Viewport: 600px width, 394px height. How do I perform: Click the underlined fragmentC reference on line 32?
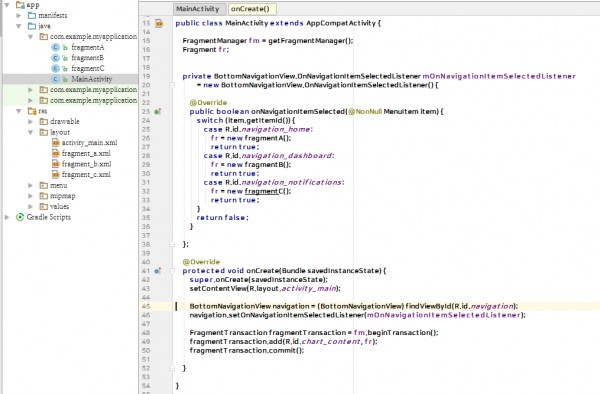(x=262, y=191)
